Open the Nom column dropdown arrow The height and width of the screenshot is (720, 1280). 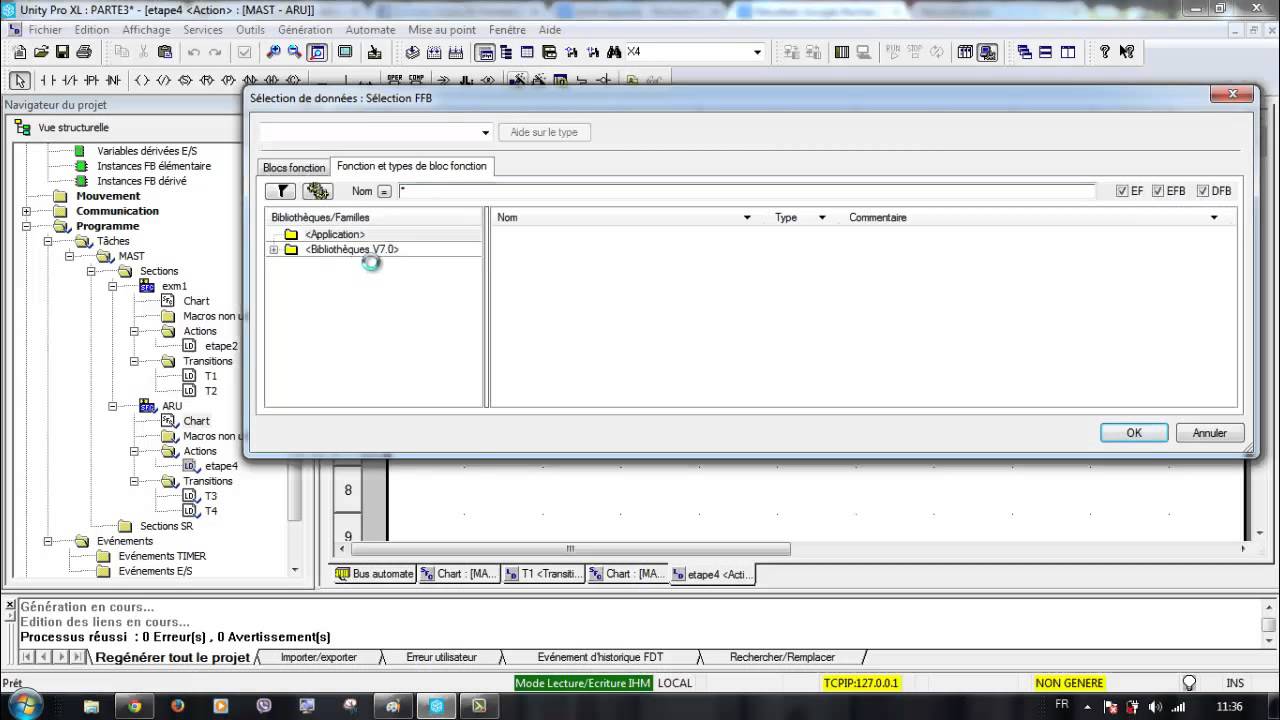(746, 217)
